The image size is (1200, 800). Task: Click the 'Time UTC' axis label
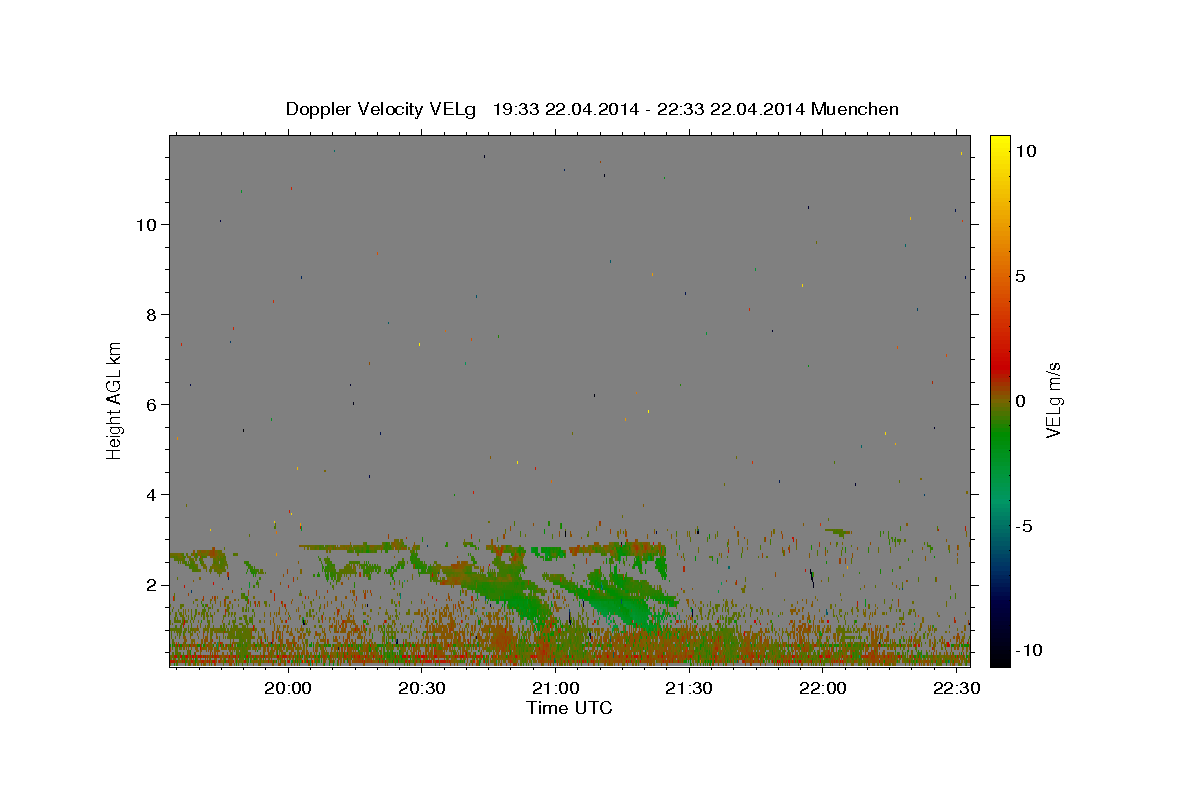click(569, 708)
